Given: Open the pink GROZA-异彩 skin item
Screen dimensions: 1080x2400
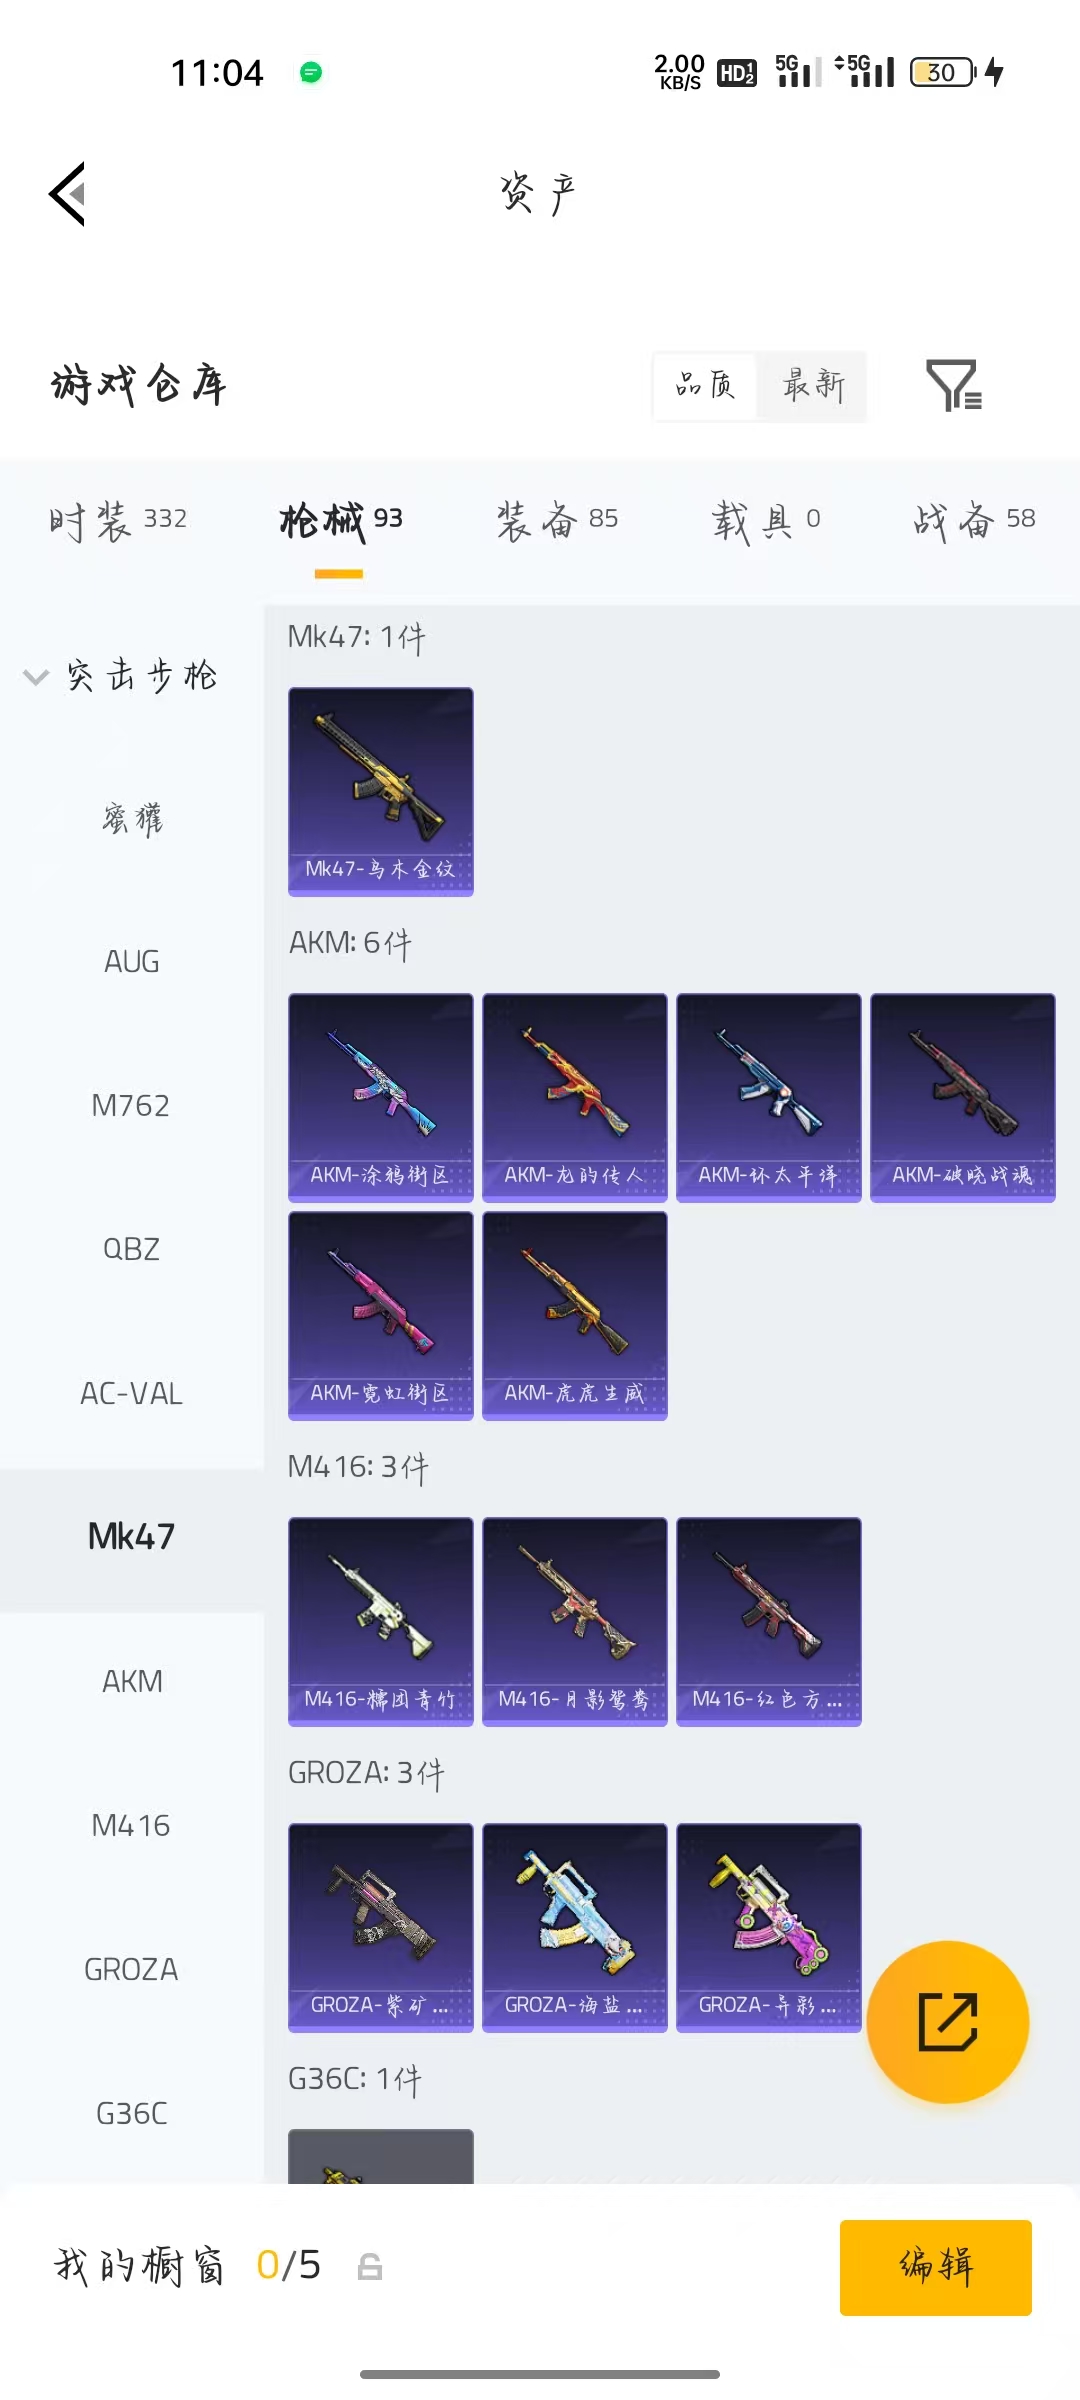Looking at the screenshot, I should pyautogui.click(x=769, y=1927).
